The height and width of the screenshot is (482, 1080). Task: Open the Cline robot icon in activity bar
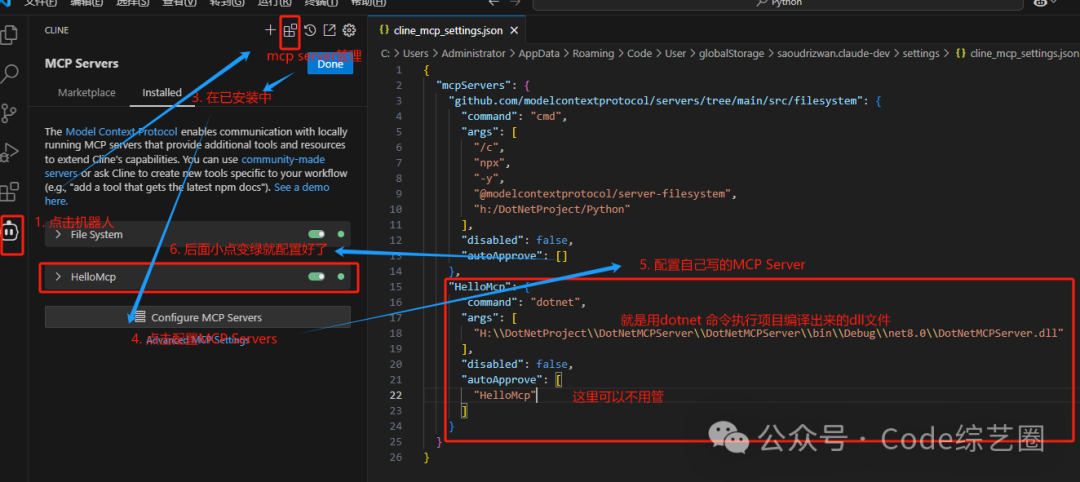click(x=10, y=233)
